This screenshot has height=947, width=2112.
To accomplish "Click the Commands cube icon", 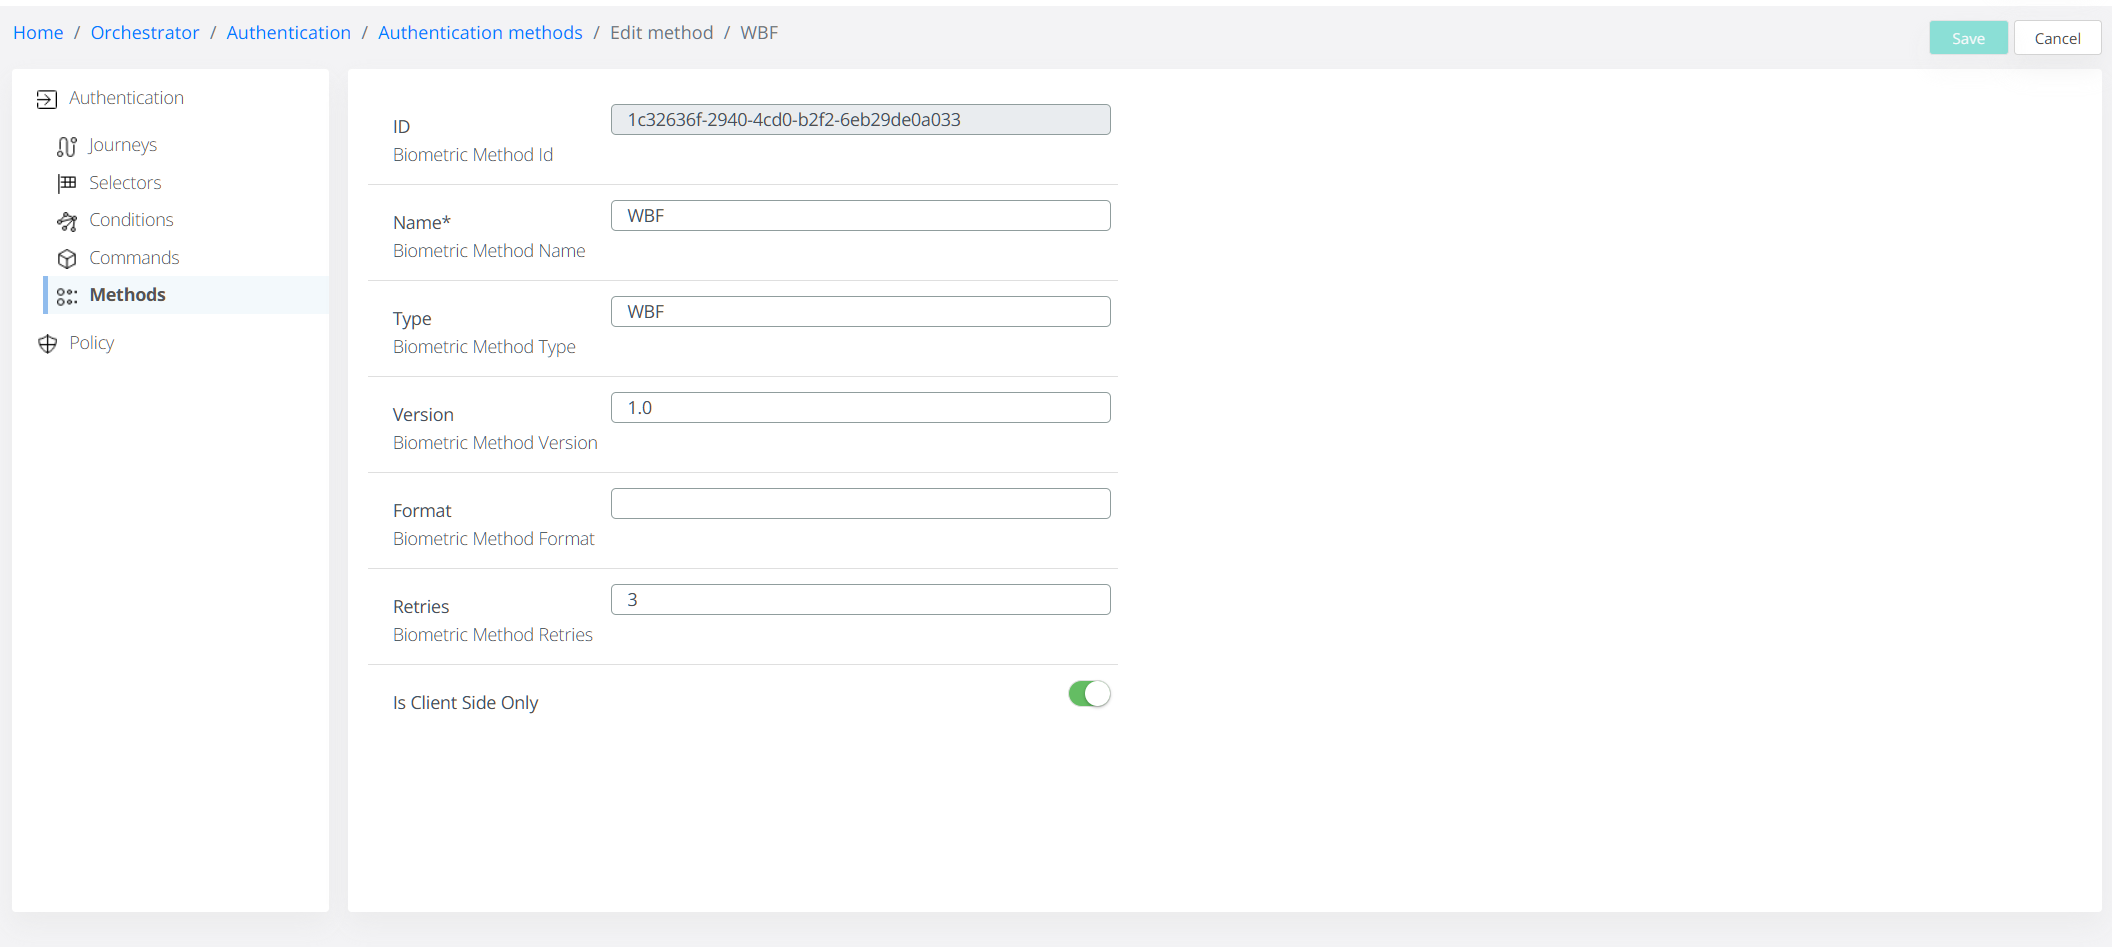I will coord(67,259).
